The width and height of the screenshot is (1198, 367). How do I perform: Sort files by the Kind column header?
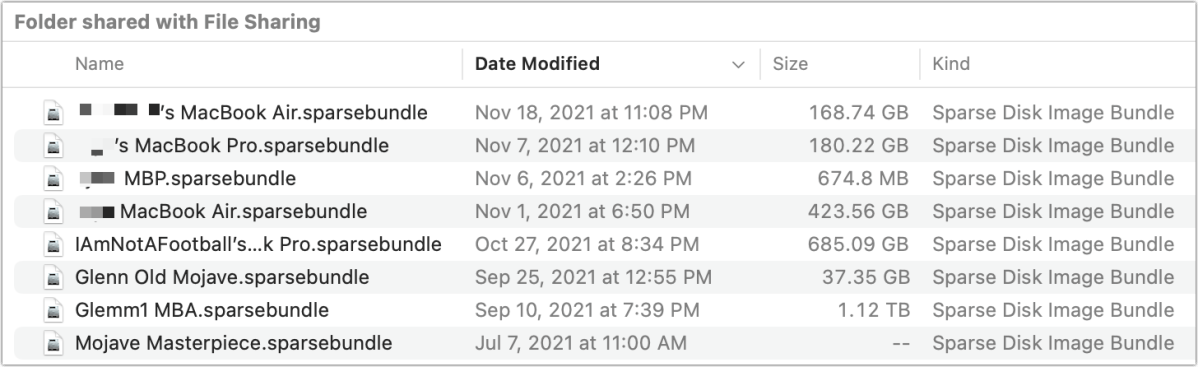(x=951, y=63)
